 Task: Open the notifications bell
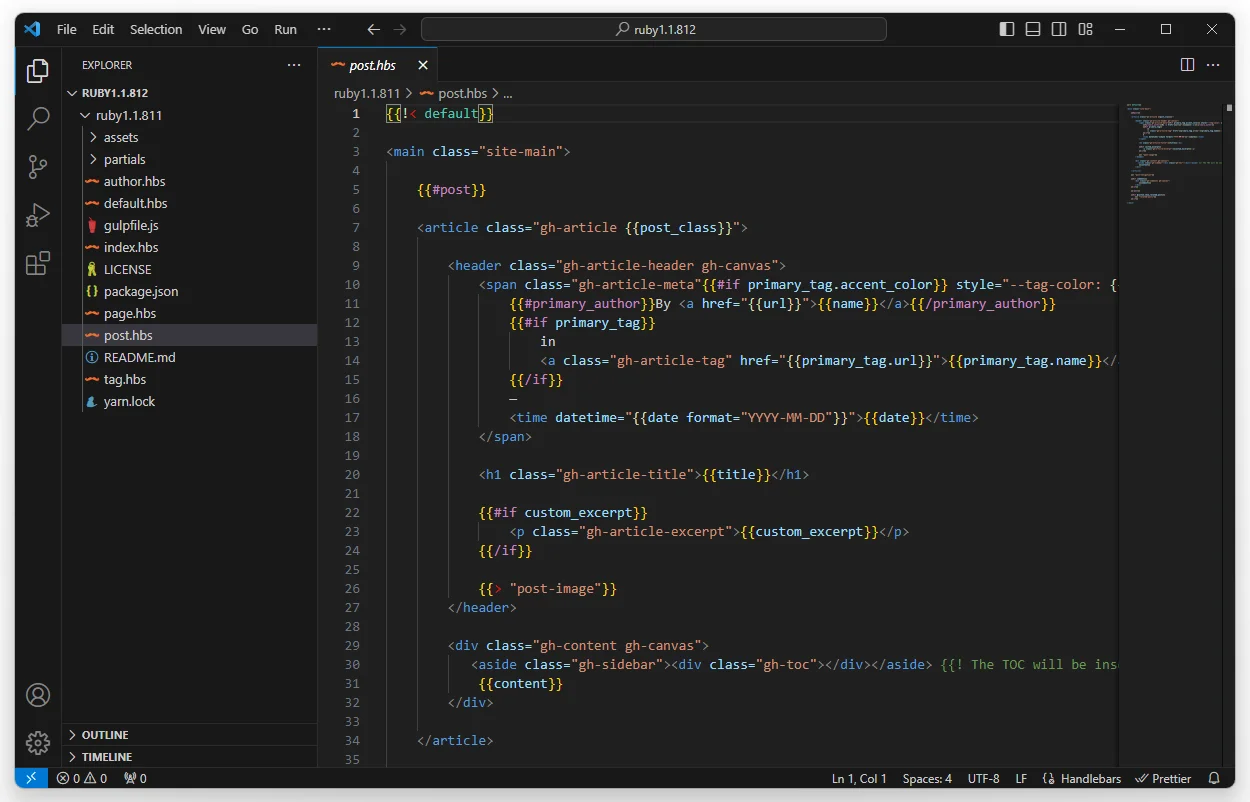(1214, 778)
